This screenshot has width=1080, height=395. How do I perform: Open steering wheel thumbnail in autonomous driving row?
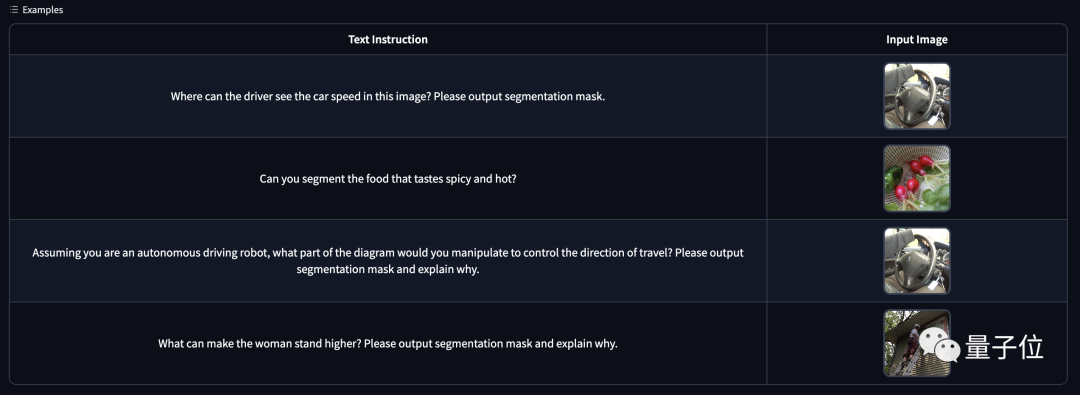click(917, 261)
